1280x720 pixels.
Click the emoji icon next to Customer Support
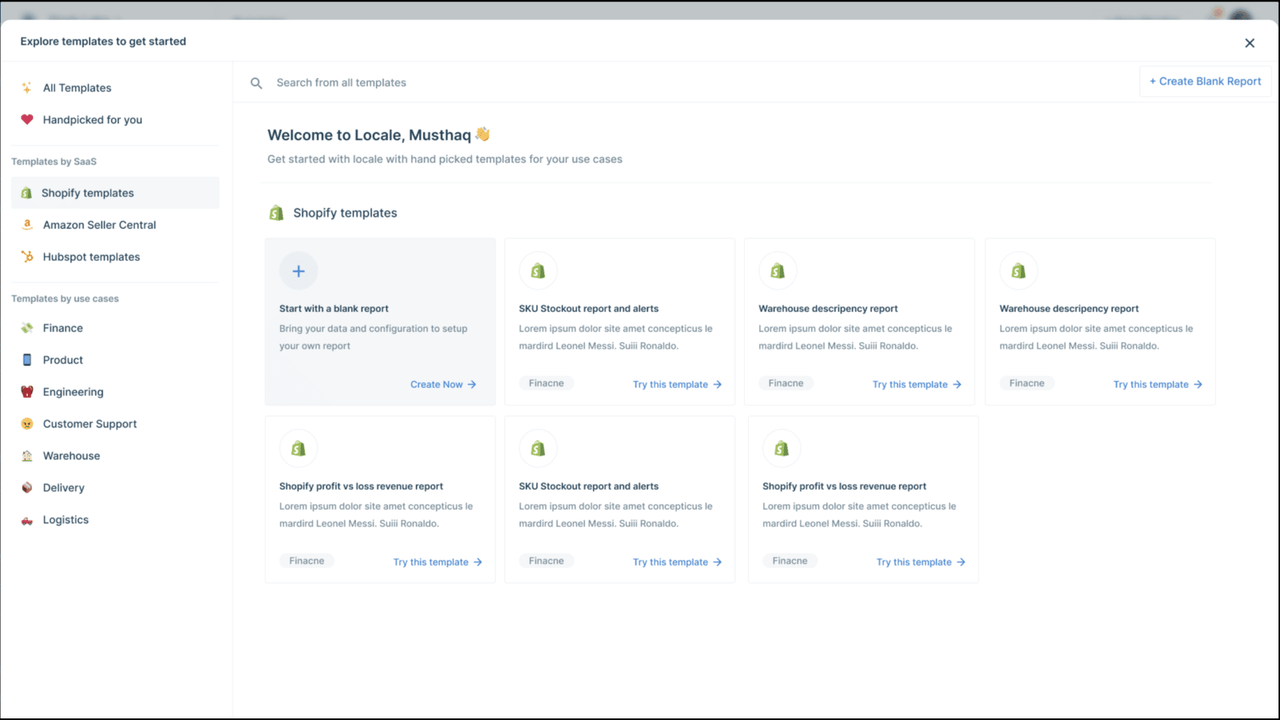[27, 424]
